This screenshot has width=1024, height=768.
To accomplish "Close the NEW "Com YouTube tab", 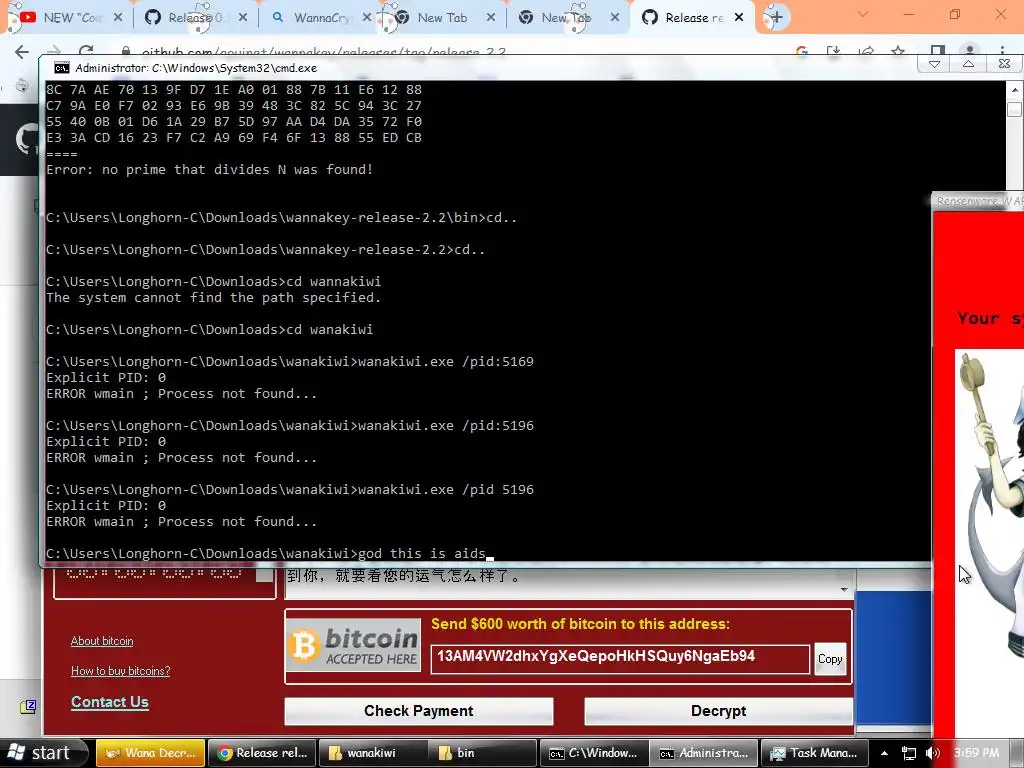I will pyautogui.click(x=118, y=18).
